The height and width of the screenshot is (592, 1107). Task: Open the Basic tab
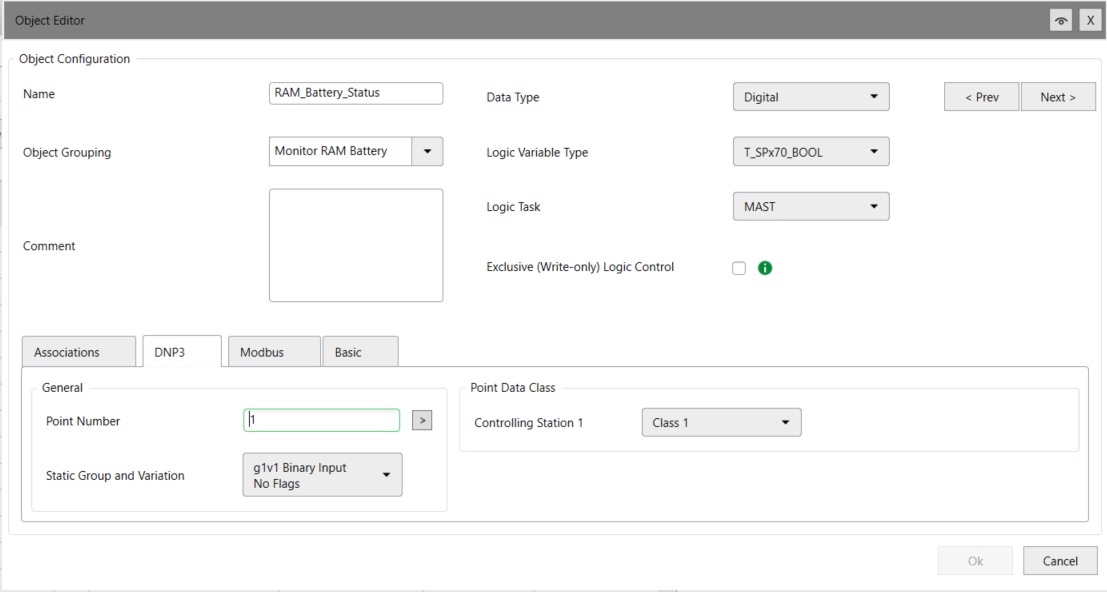[360, 351]
